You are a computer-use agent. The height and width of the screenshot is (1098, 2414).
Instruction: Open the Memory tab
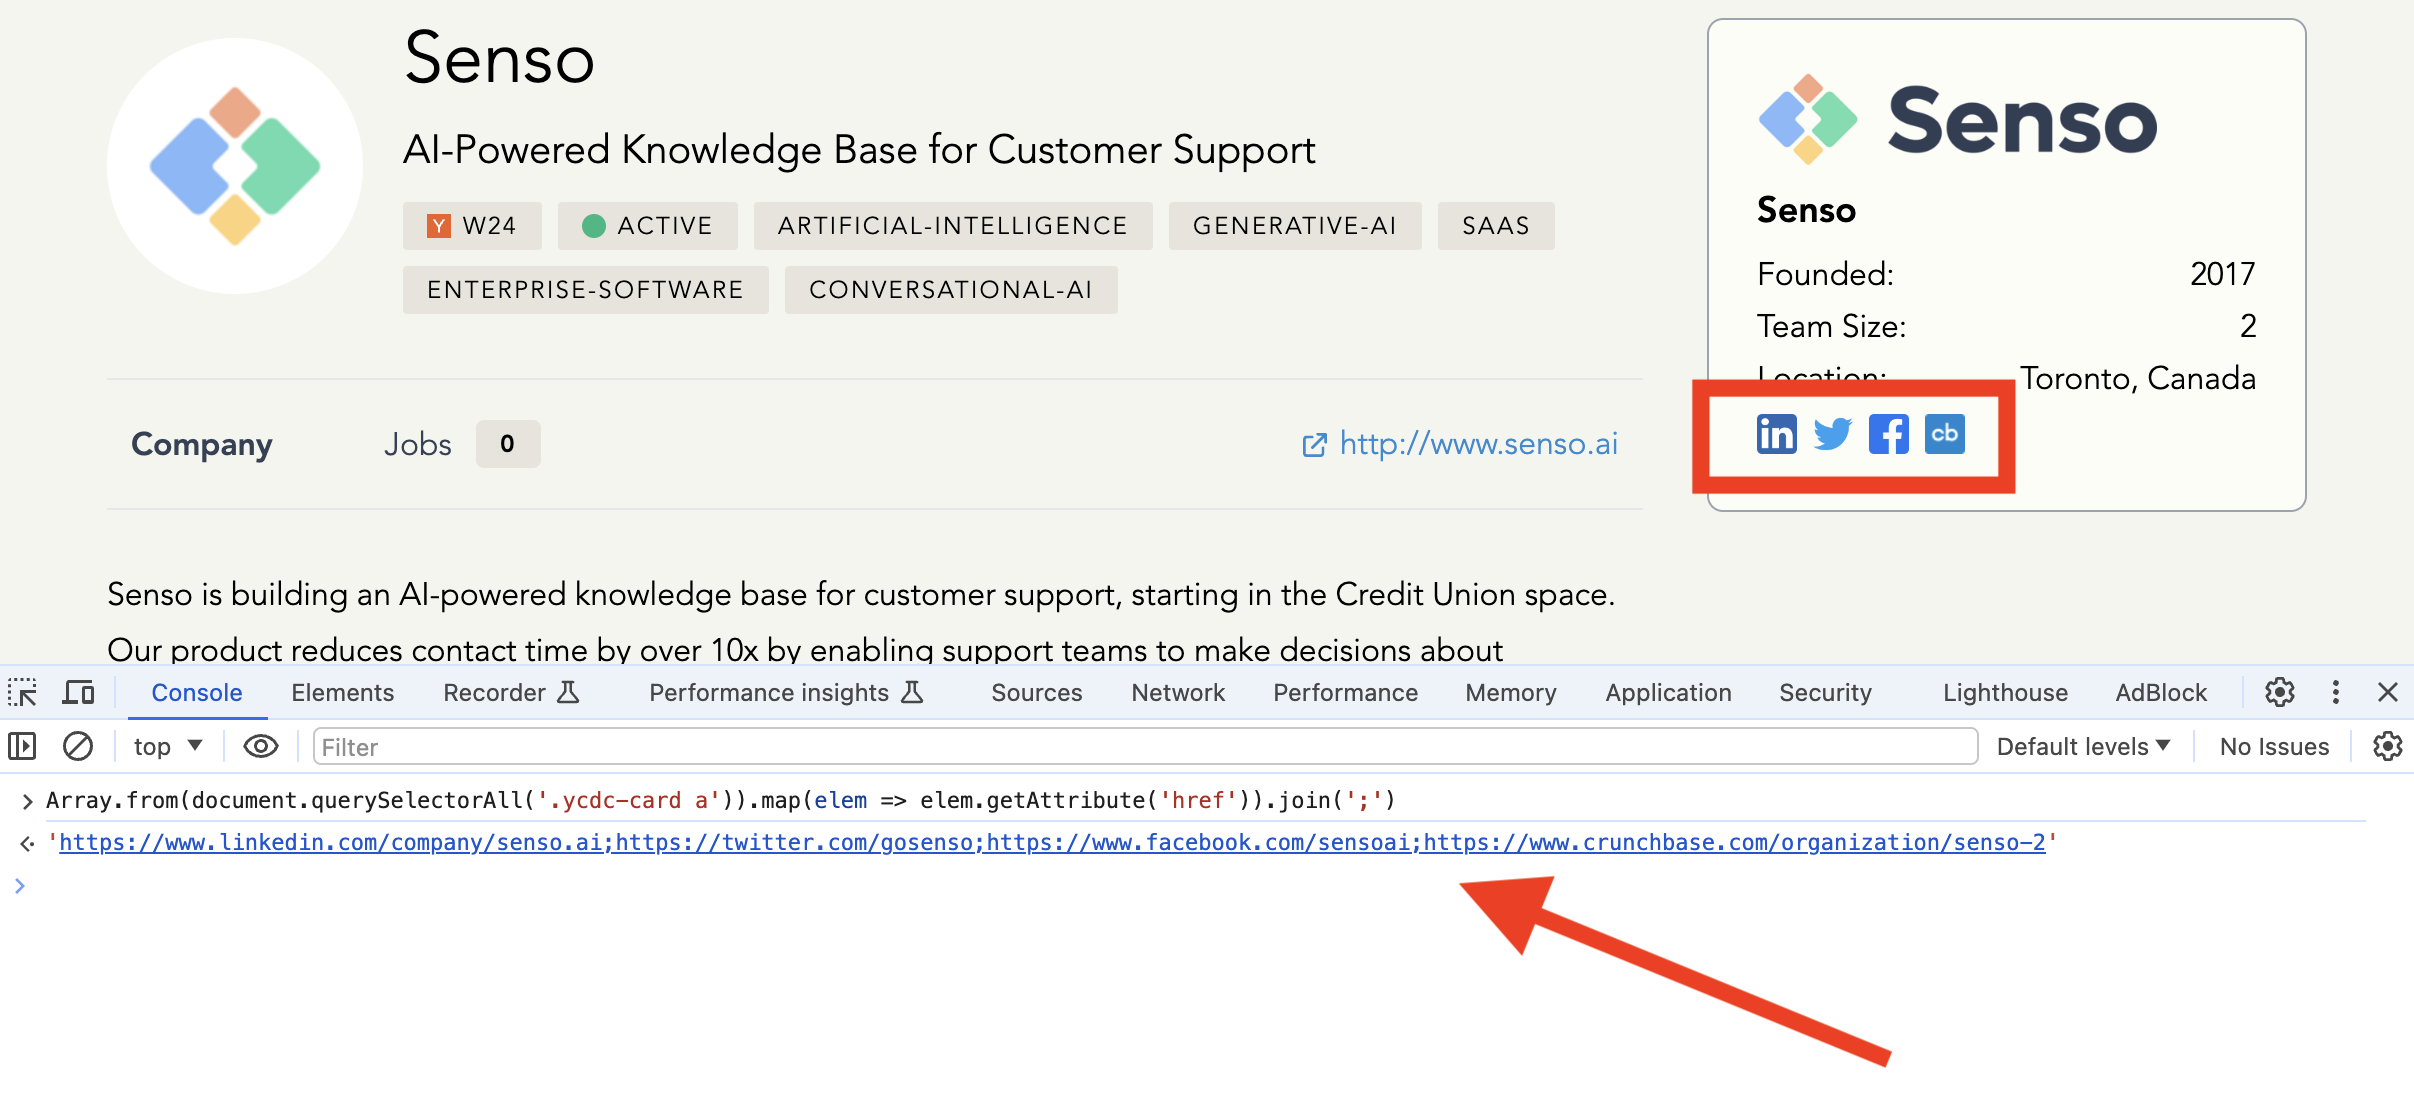tap(1510, 692)
